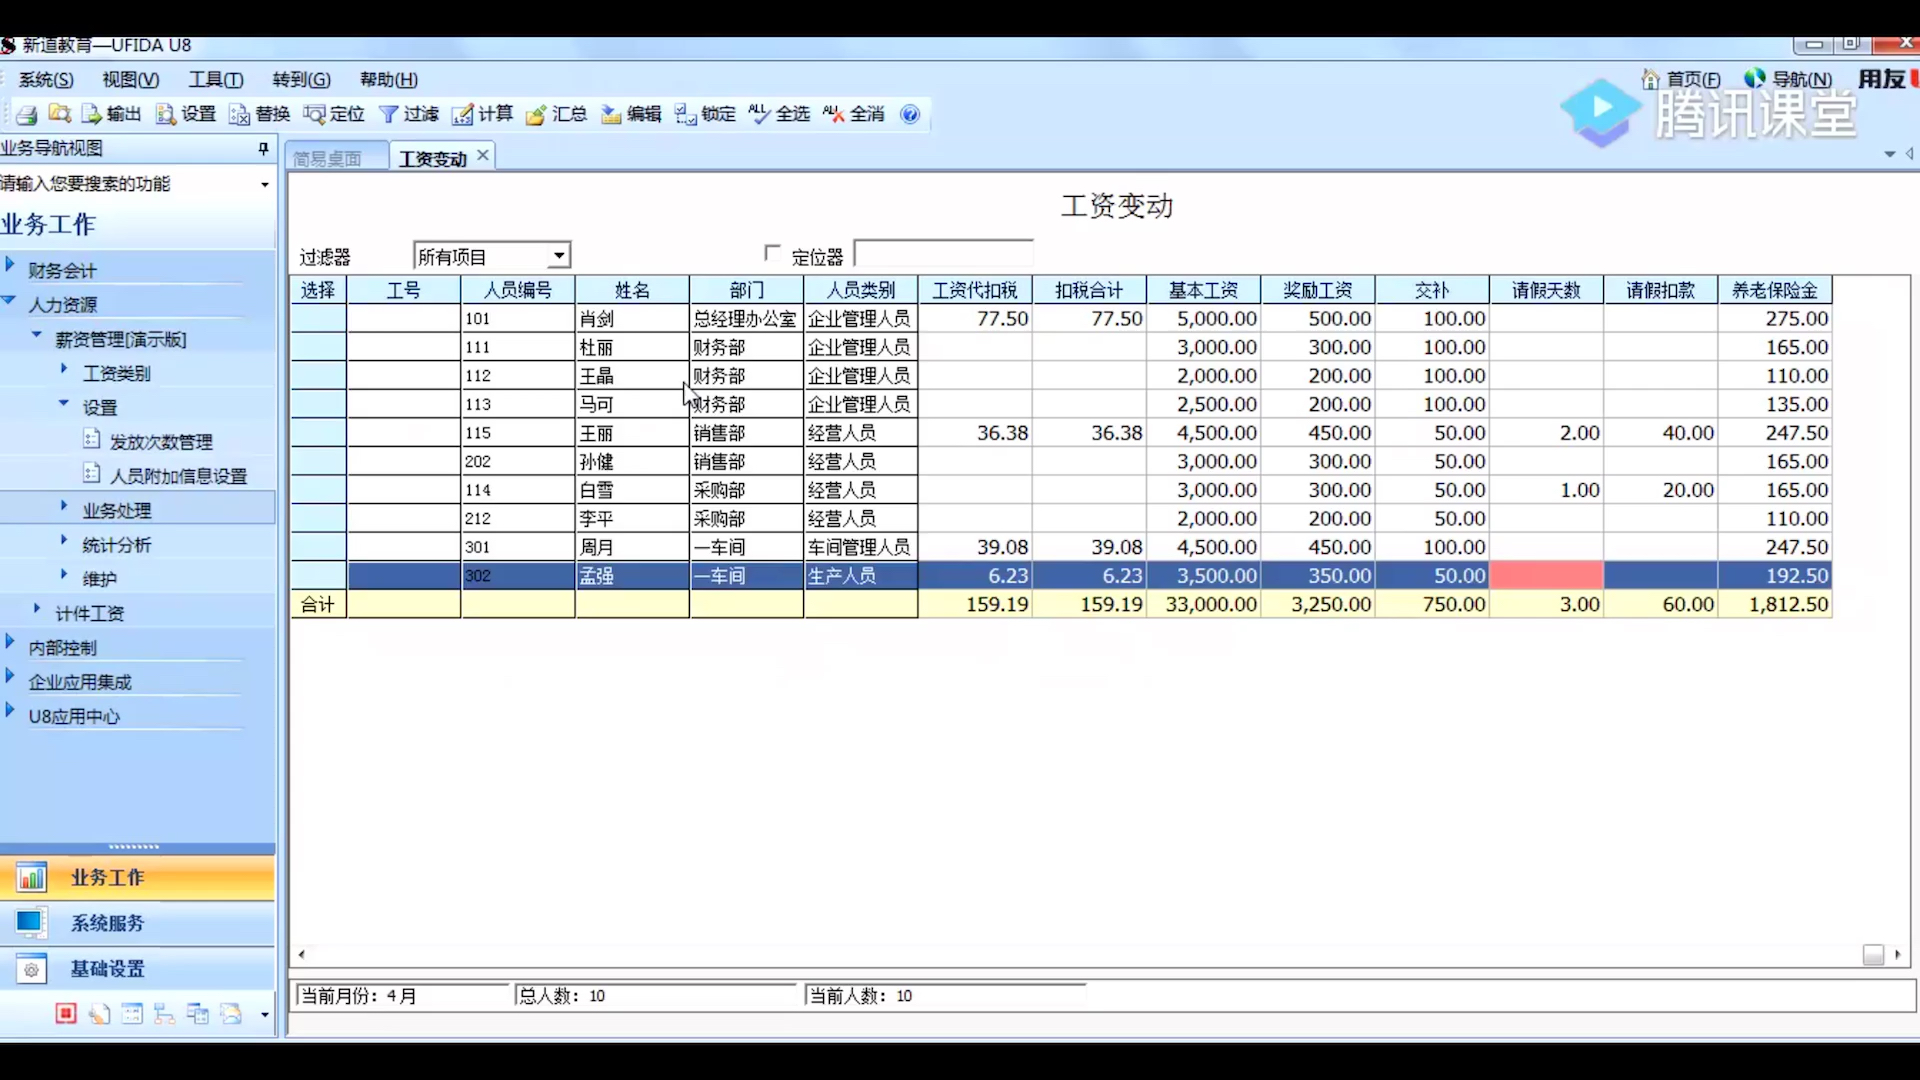Click the 输出 (Output) toolbar icon
Viewport: 1920px width, 1080px height.
pyautogui.click(x=110, y=113)
